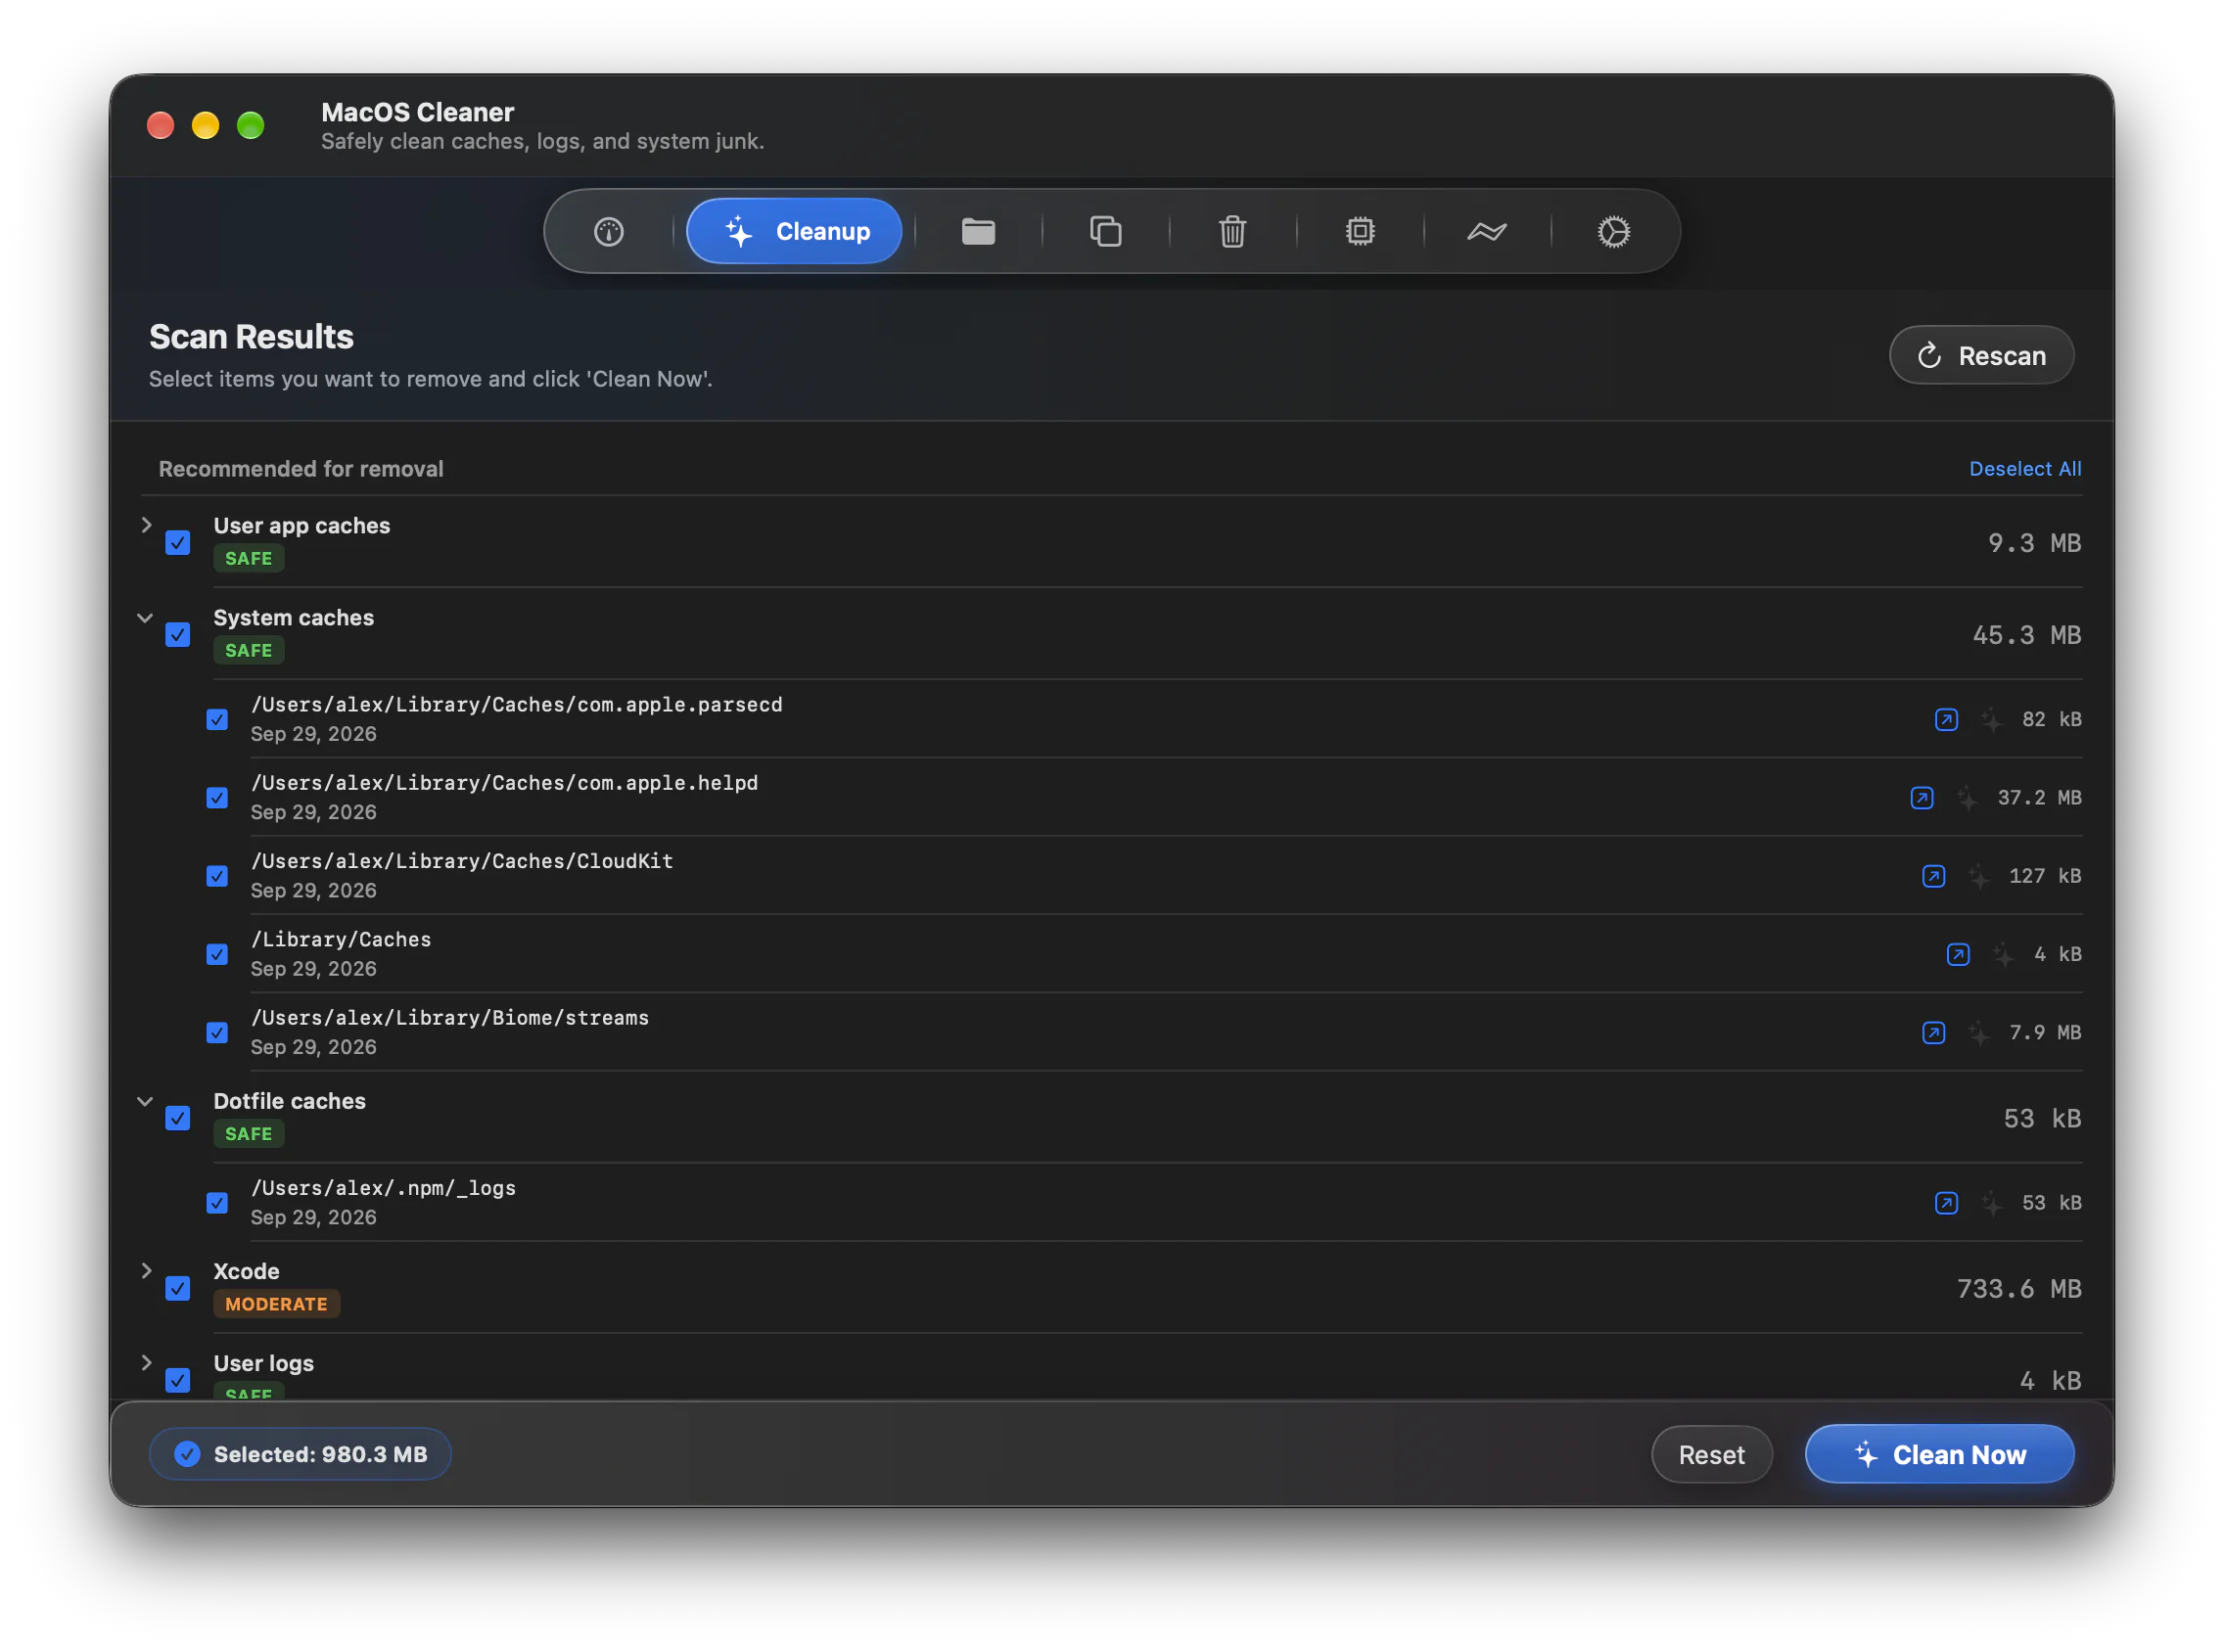Collapse System caches group
The image size is (2224, 1652).
(145, 618)
